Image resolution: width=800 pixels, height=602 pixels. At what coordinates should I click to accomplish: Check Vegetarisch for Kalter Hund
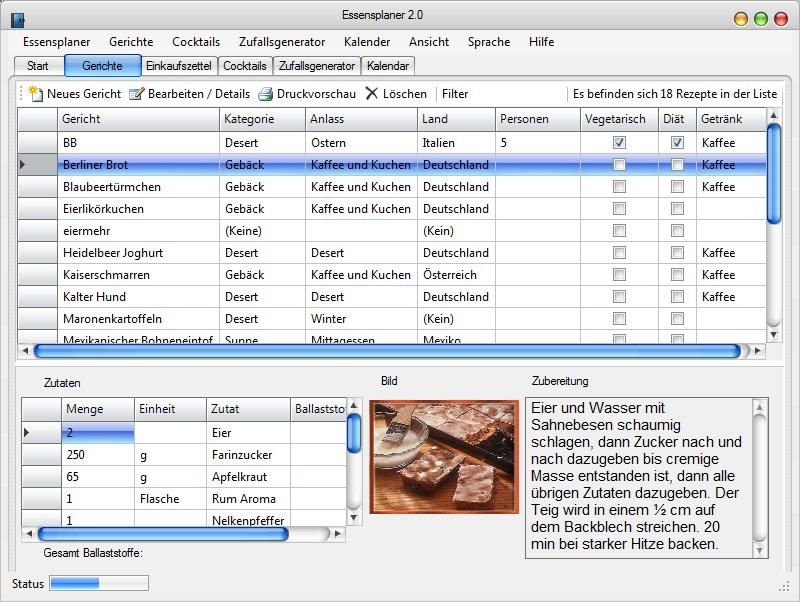tap(619, 296)
